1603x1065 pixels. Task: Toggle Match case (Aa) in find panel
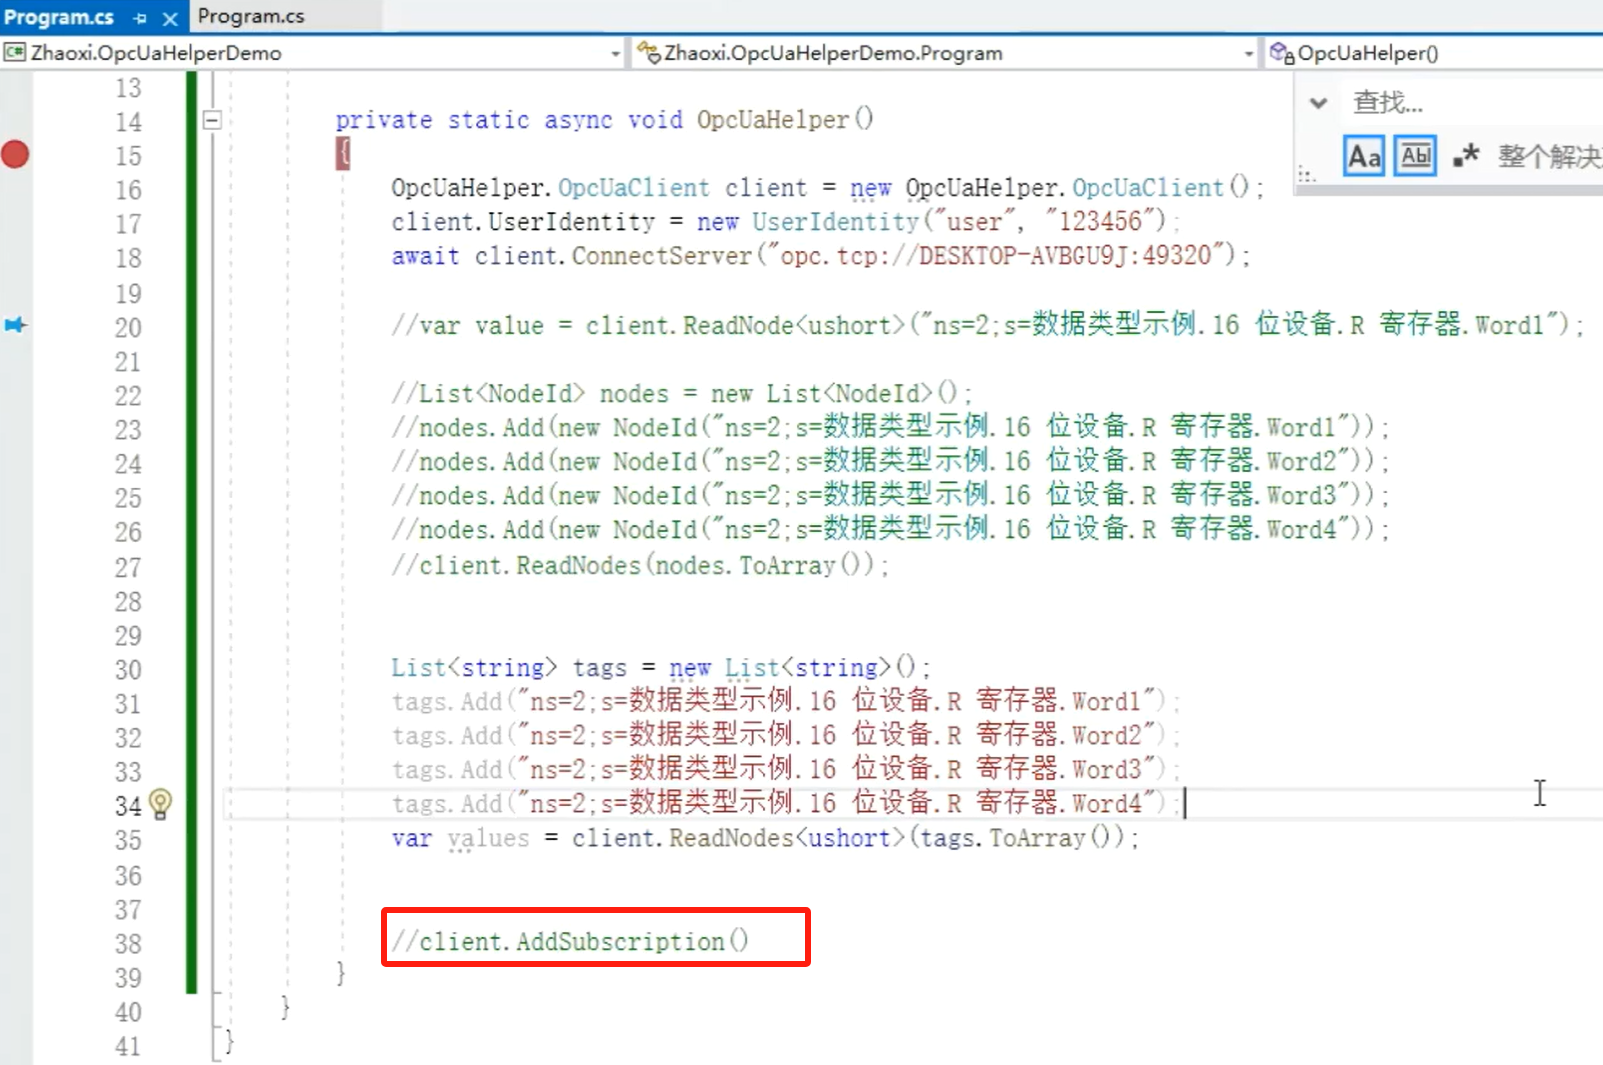click(x=1364, y=156)
